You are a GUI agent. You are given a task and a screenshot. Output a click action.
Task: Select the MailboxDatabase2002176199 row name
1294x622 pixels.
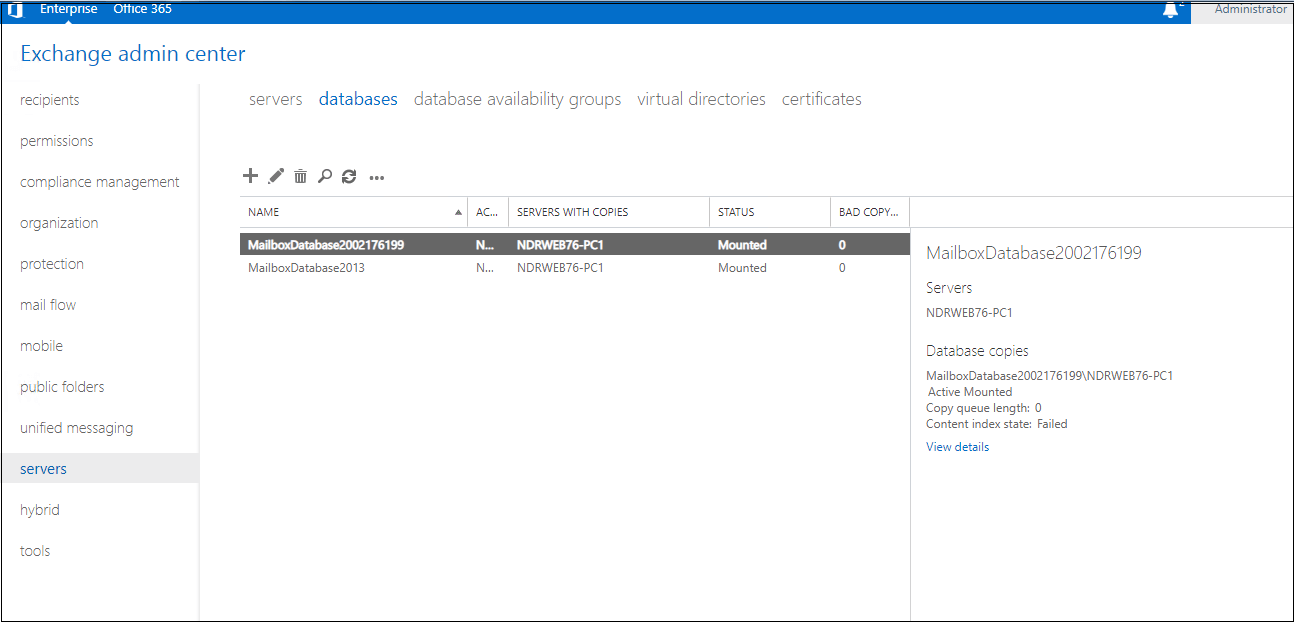click(326, 245)
